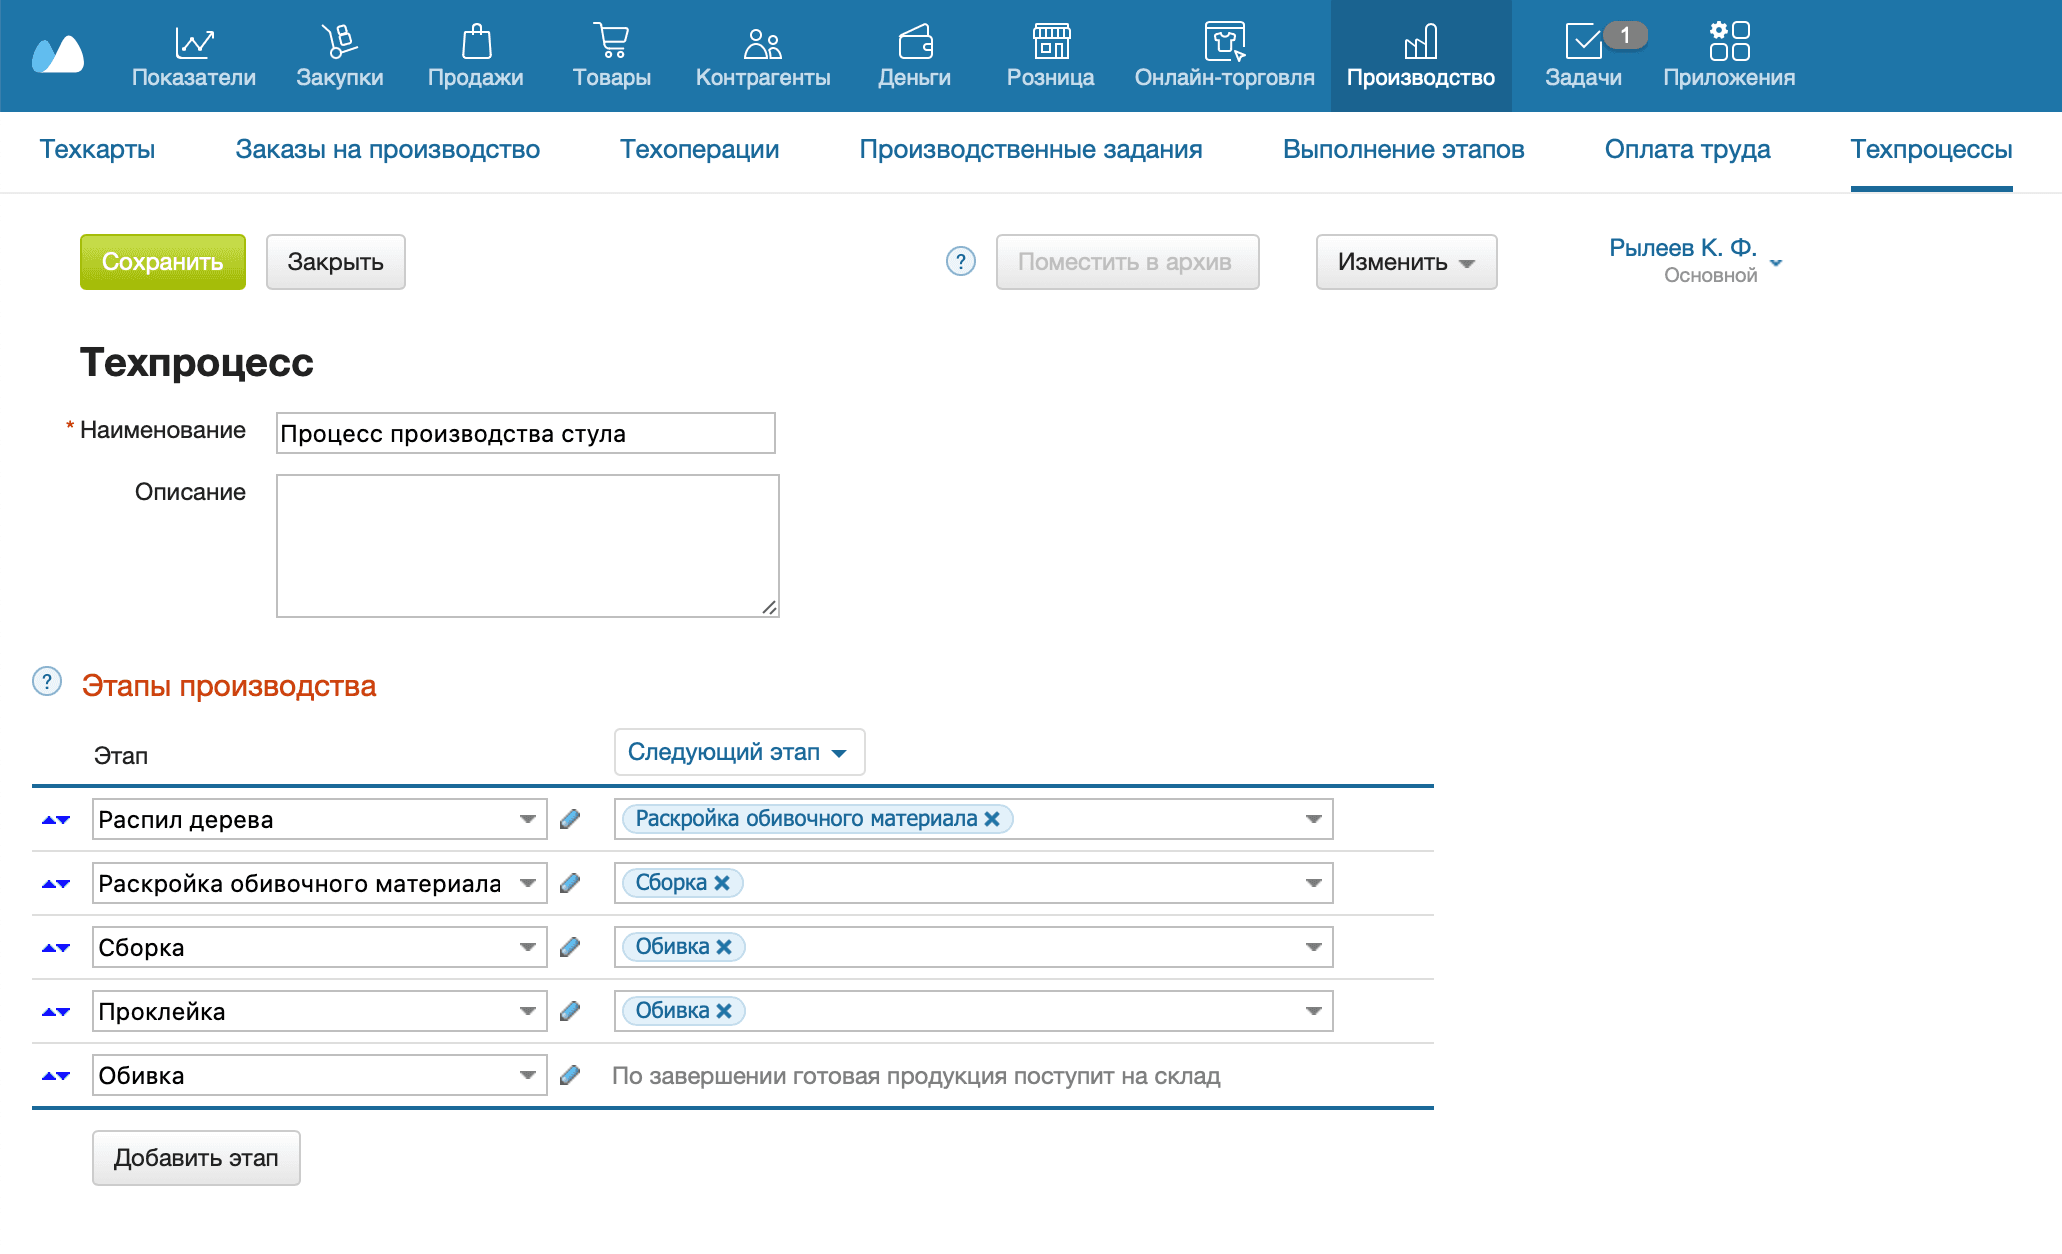Remove Раскройка обивочного материала tag
The image size is (2062, 1254).
(x=992, y=819)
